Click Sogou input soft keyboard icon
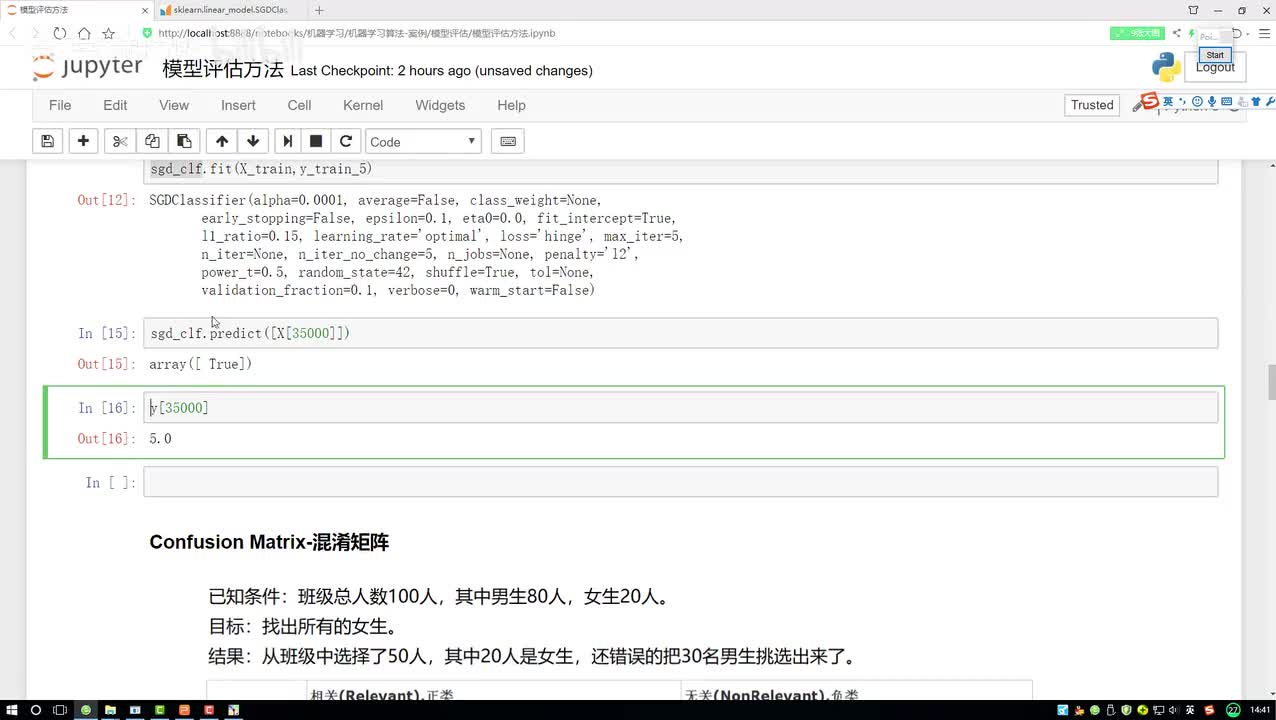Screen dimensions: 1276x720 click(x=1227, y=102)
